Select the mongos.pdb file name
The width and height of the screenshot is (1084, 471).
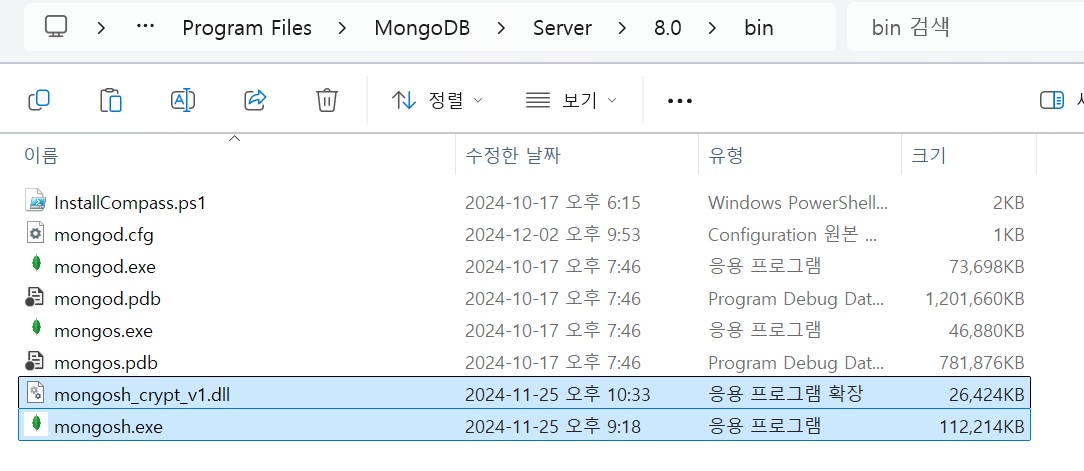[x=106, y=362]
